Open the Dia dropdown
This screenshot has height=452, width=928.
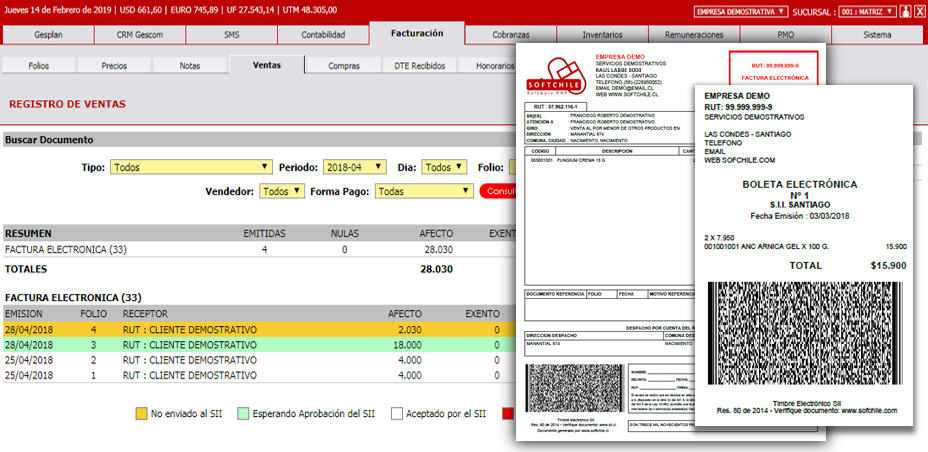[444, 167]
